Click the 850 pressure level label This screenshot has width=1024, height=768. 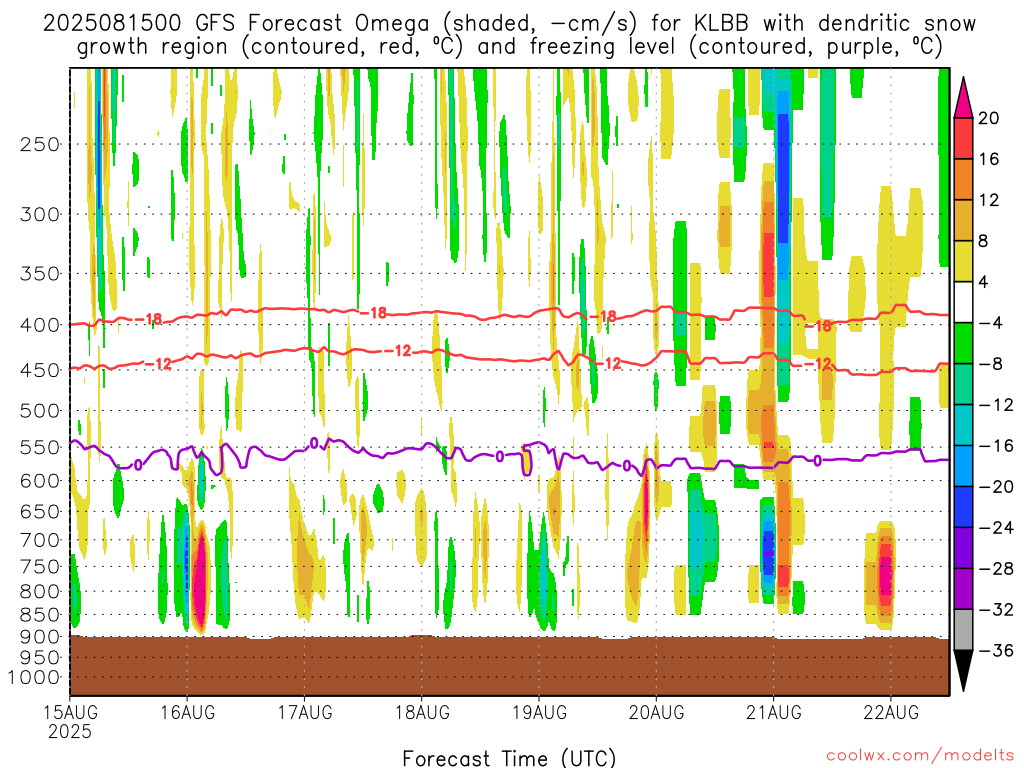pos(39,615)
